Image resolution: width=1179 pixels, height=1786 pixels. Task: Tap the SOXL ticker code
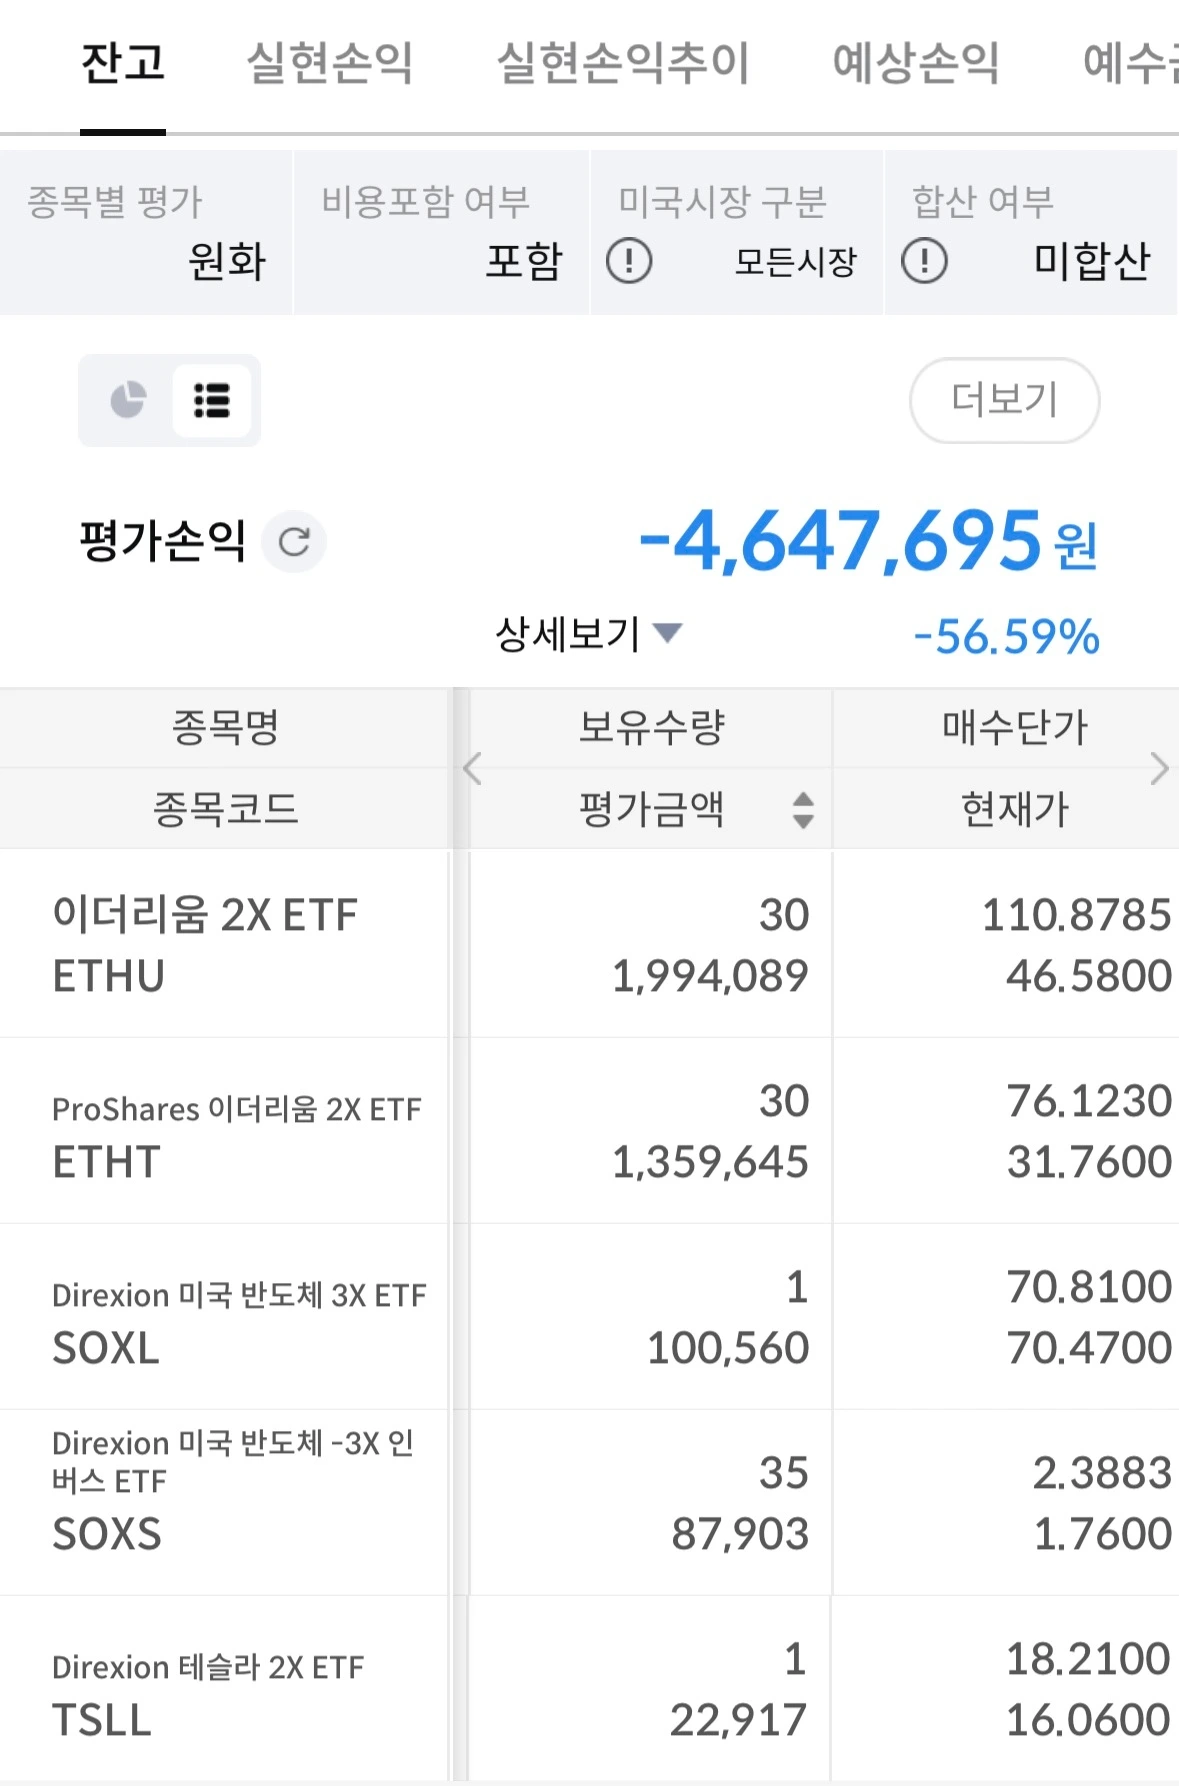click(x=106, y=1348)
